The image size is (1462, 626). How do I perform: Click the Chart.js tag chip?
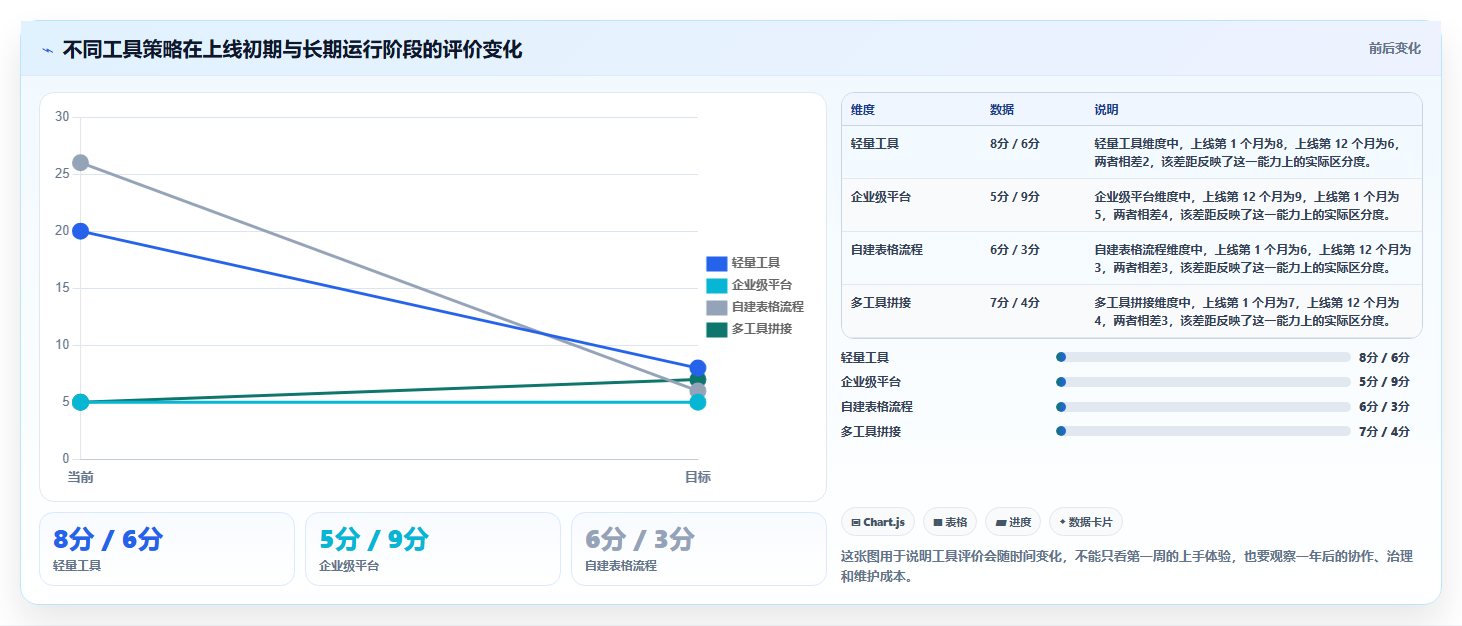pyautogui.click(x=878, y=522)
